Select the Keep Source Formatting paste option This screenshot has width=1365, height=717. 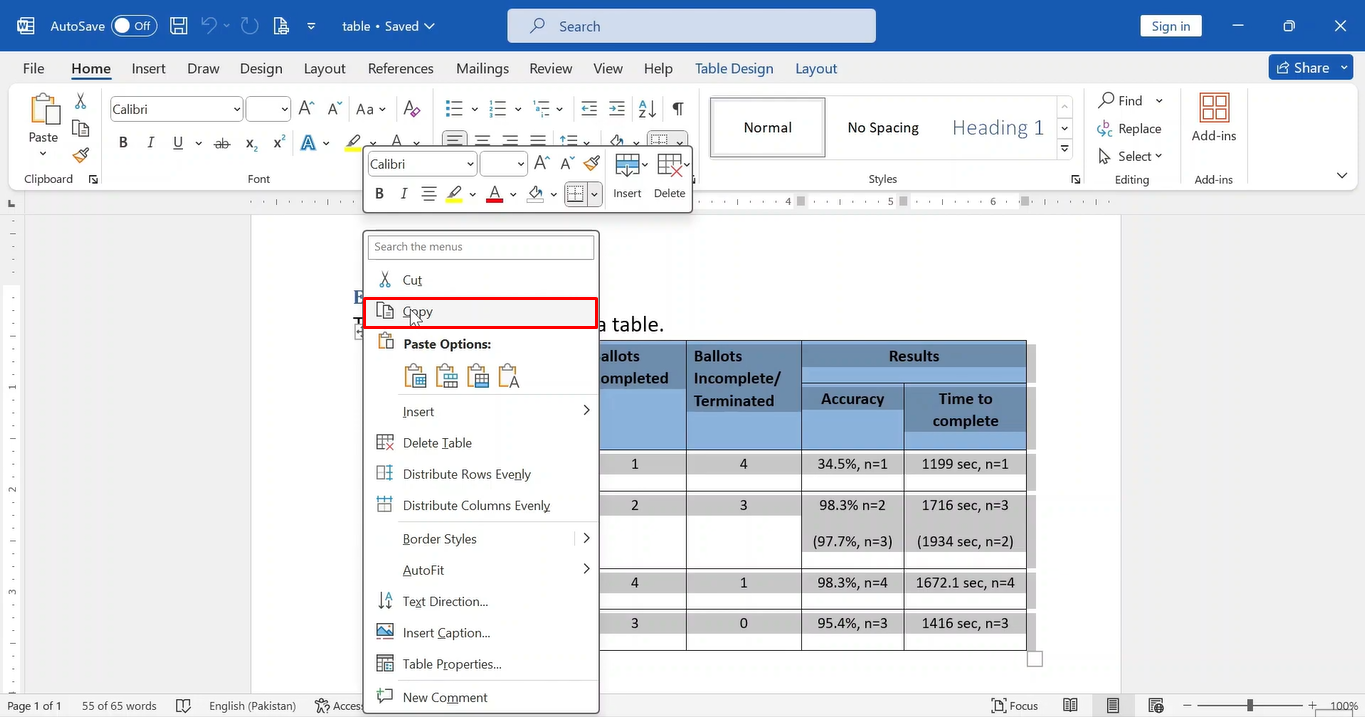tap(415, 376)
